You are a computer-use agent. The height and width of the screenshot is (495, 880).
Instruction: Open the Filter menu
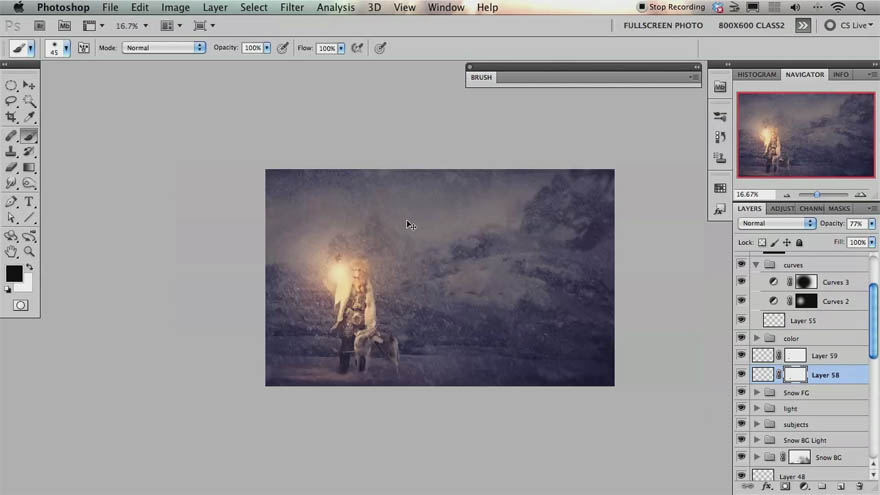(x=292, y=7)
